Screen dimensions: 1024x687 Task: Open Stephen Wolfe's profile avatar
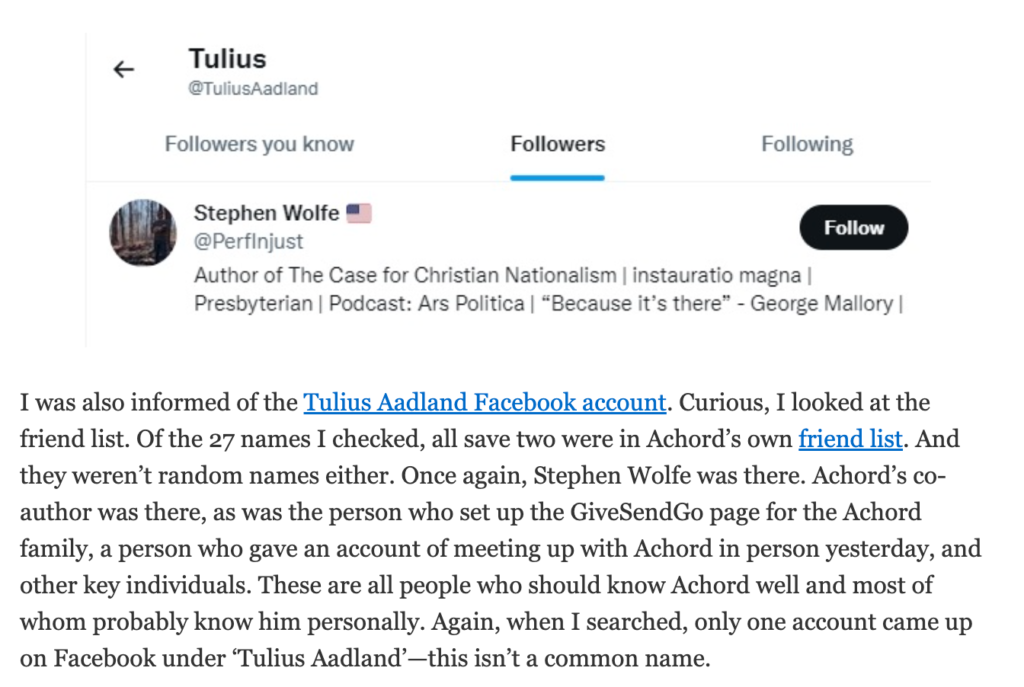(x=143, y=232)
